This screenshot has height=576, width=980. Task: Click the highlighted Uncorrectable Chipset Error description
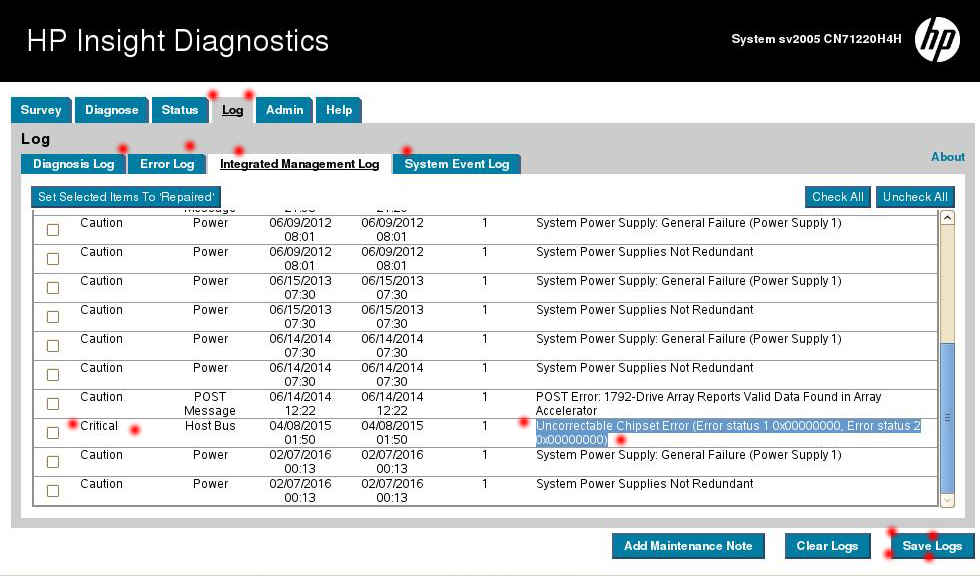[x=728, y=433]
